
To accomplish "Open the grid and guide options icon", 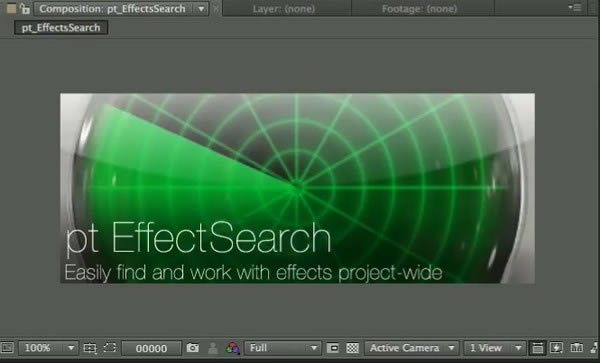I will [x=90, y=348].
